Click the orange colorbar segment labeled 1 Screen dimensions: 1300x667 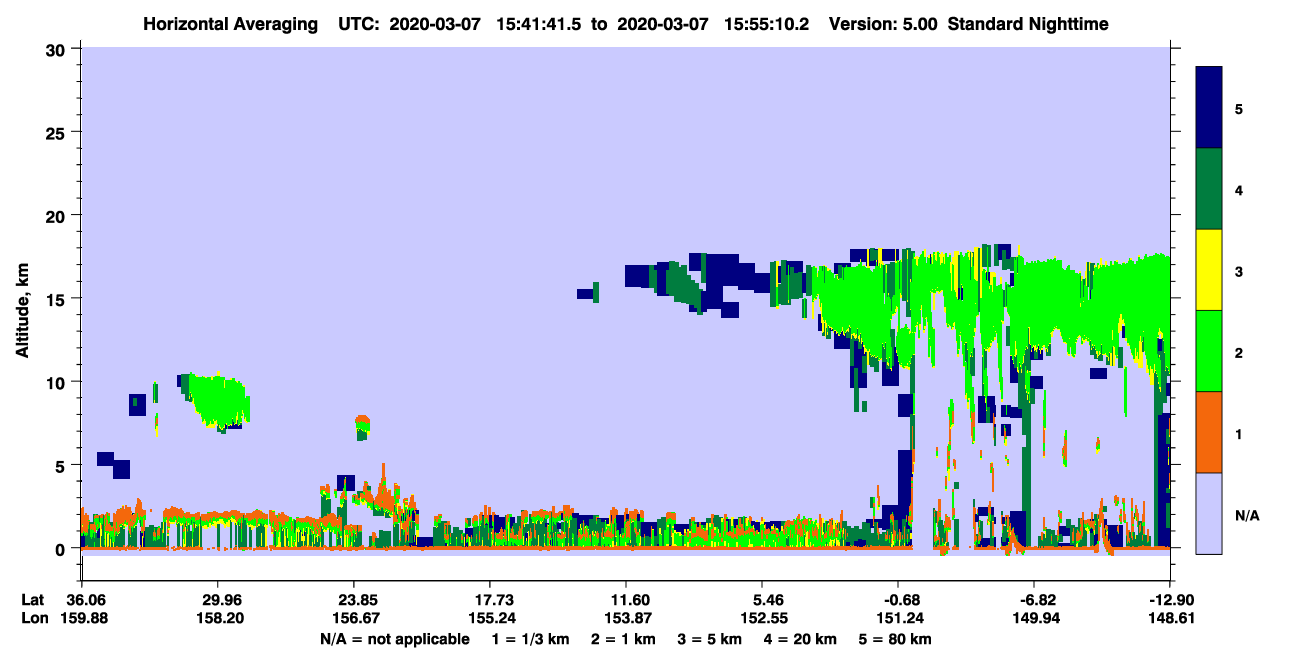(x=1209, y=432)
